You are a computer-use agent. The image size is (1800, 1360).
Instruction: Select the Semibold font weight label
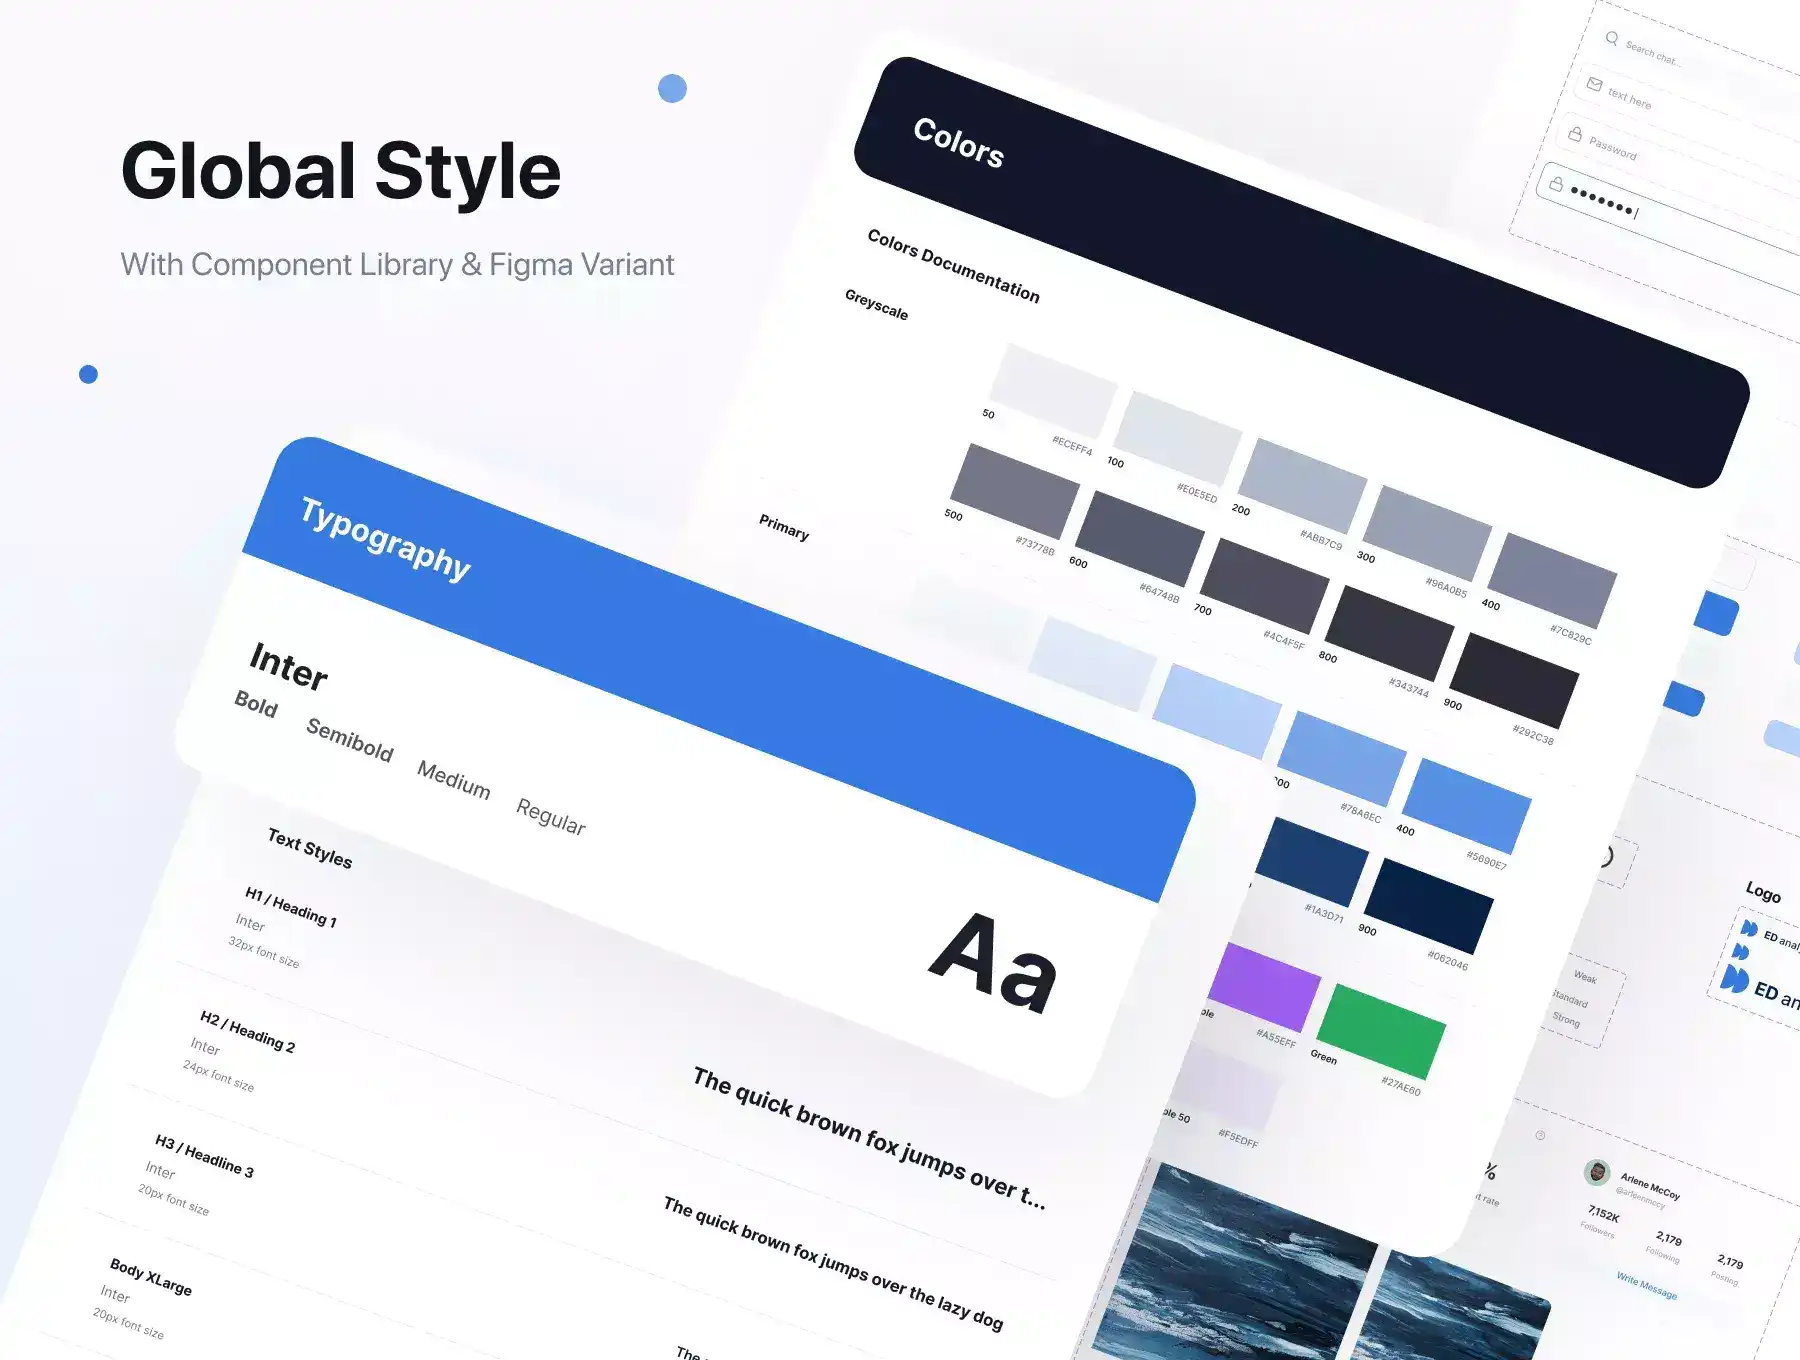click(349, 740)
